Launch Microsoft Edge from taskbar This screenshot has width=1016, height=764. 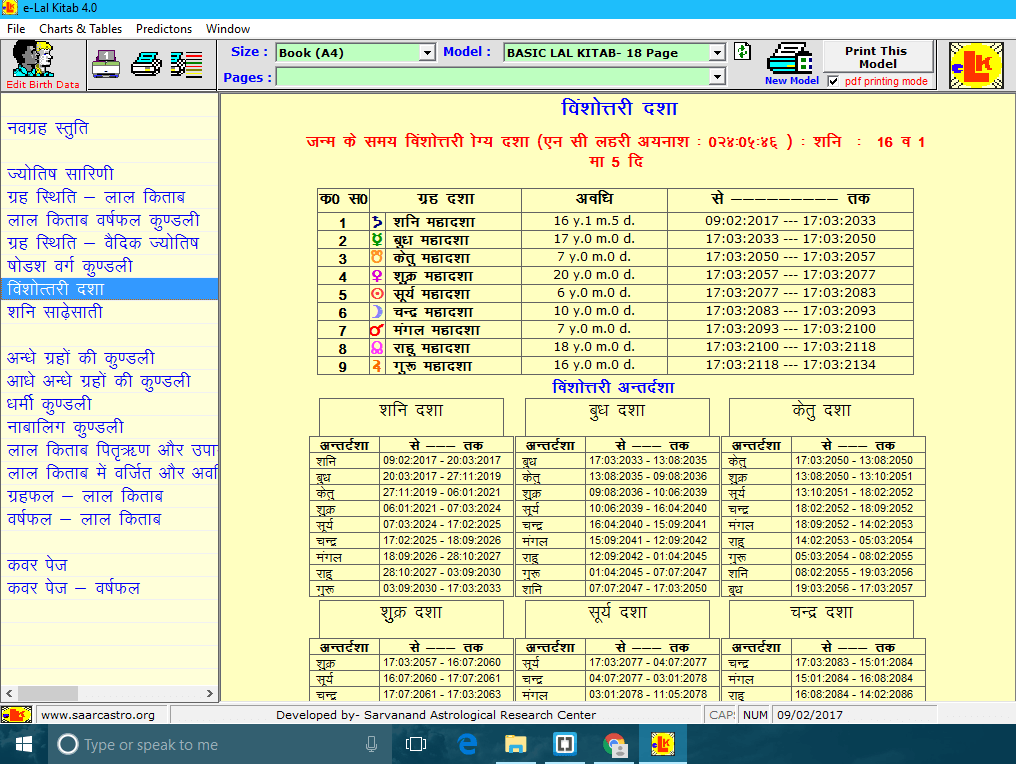coord(467,745)
